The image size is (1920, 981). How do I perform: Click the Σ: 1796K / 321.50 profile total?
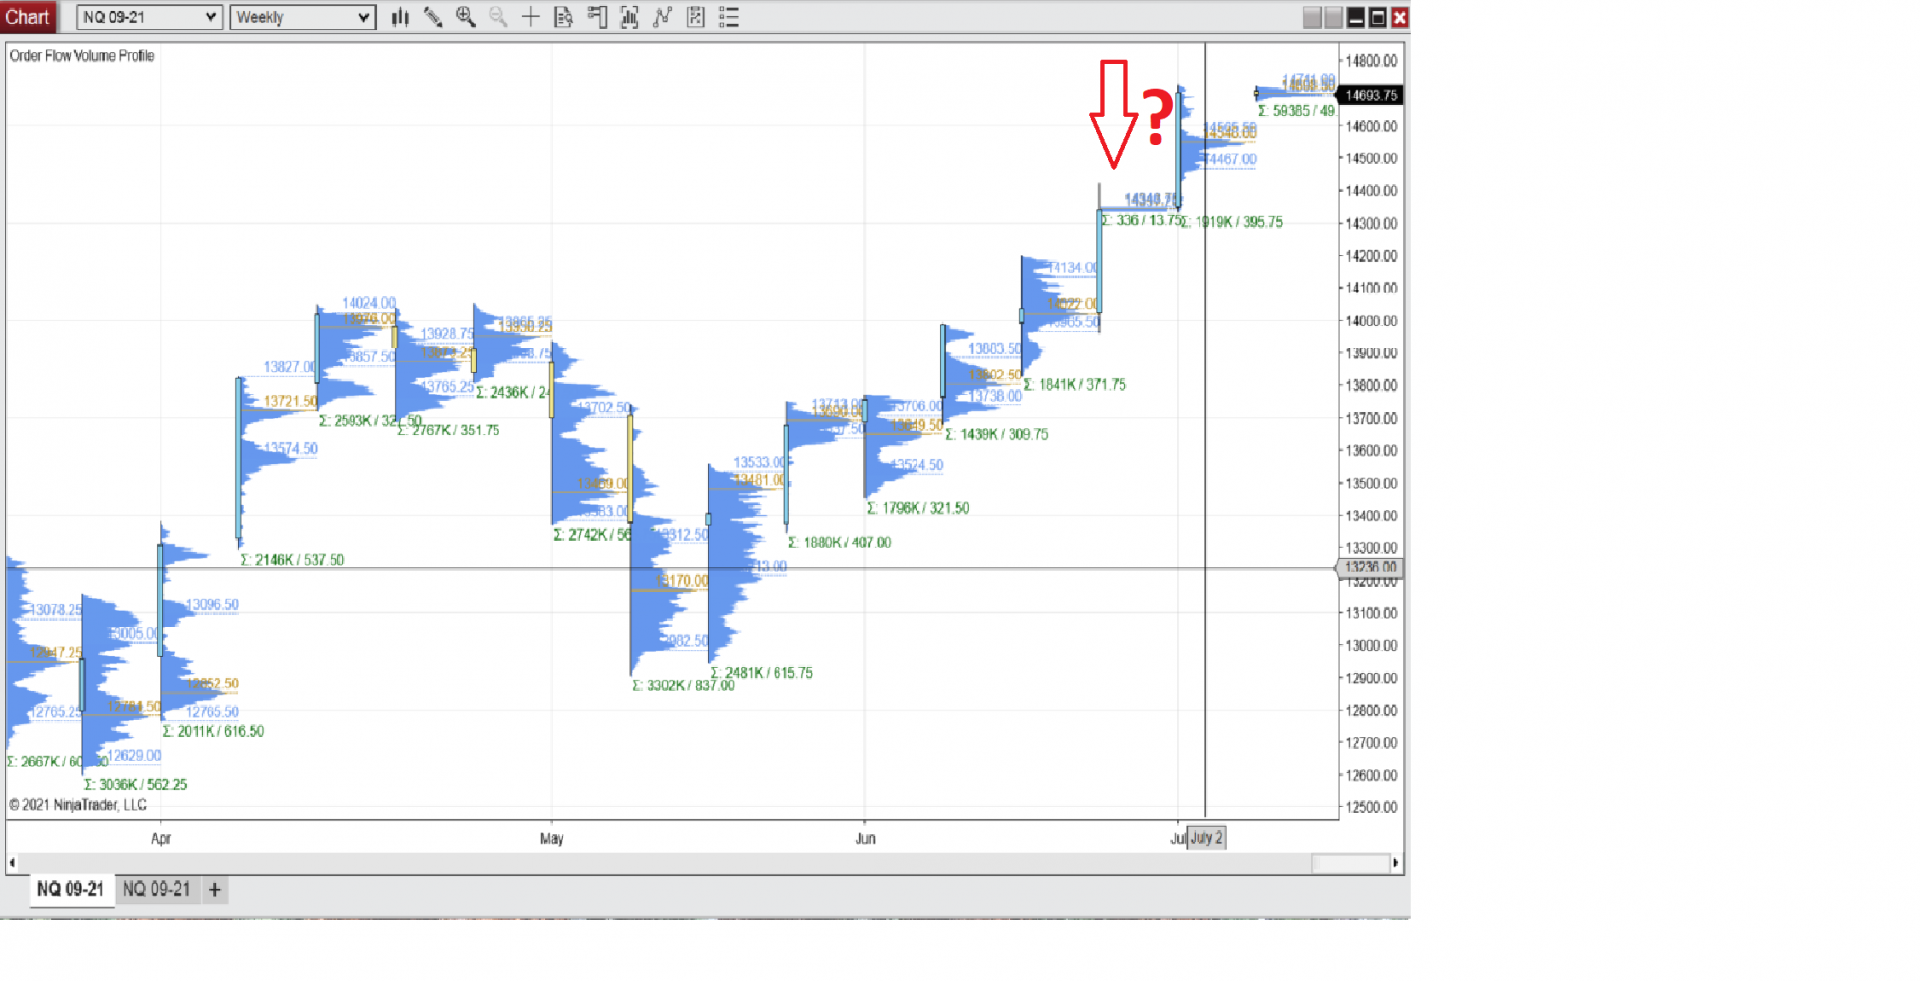point(918,508)
